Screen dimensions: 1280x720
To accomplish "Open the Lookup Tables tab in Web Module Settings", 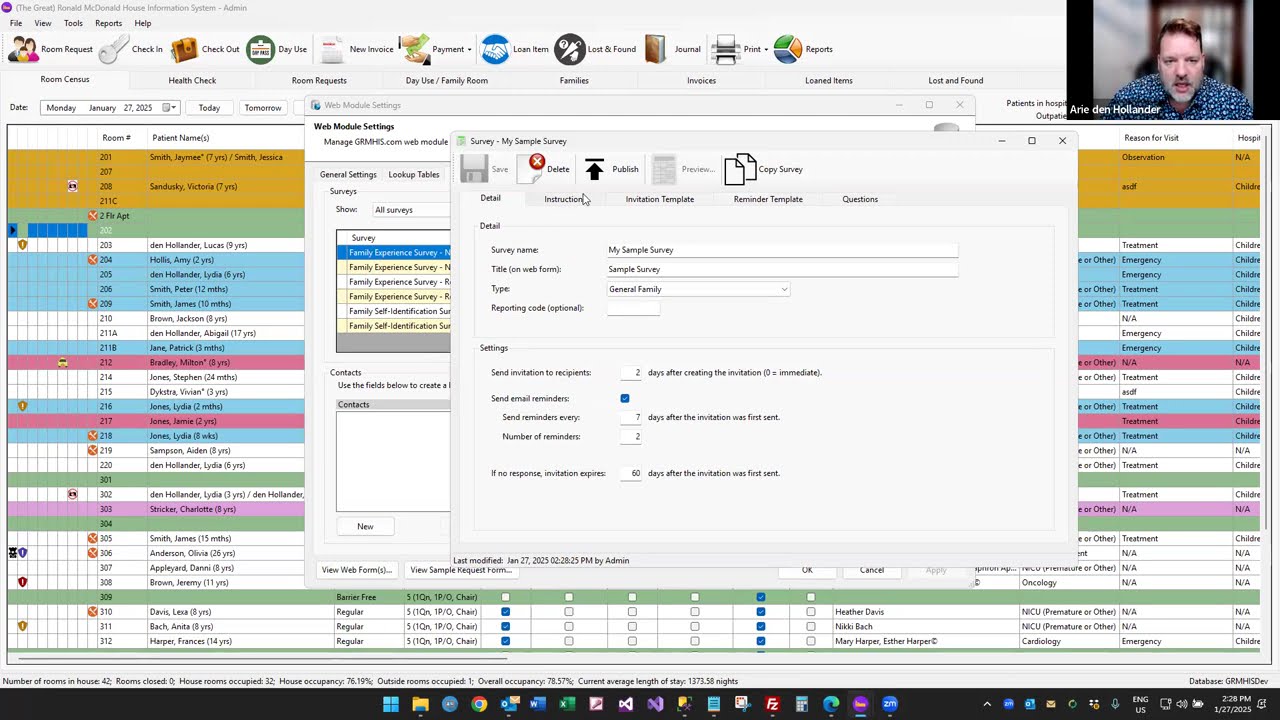I will [x=414, y=175].
